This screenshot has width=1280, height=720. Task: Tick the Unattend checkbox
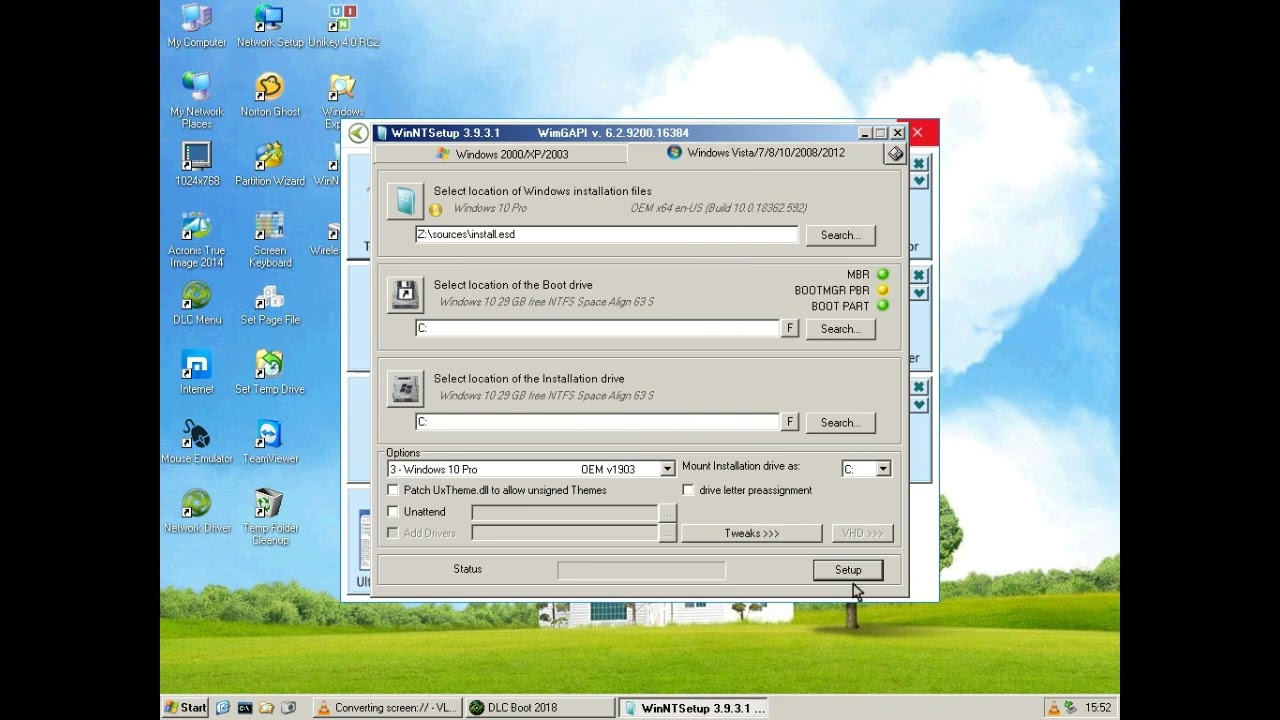[393, 512]
